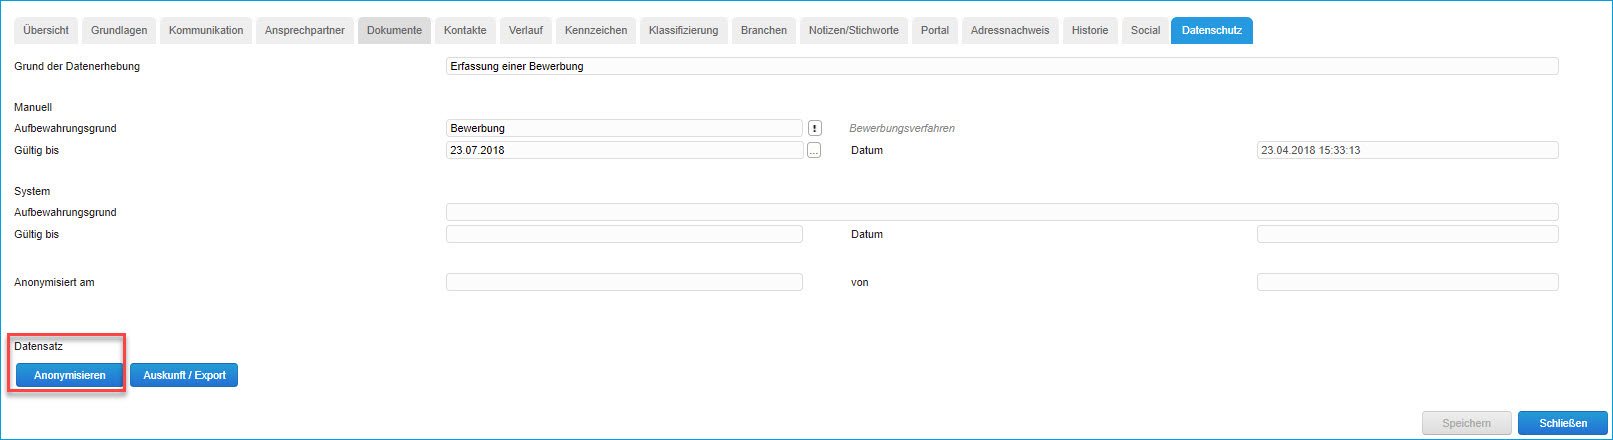Open date picker next to 23.07.2018
Screen dimensions: 1613x440
pos(814,150)
